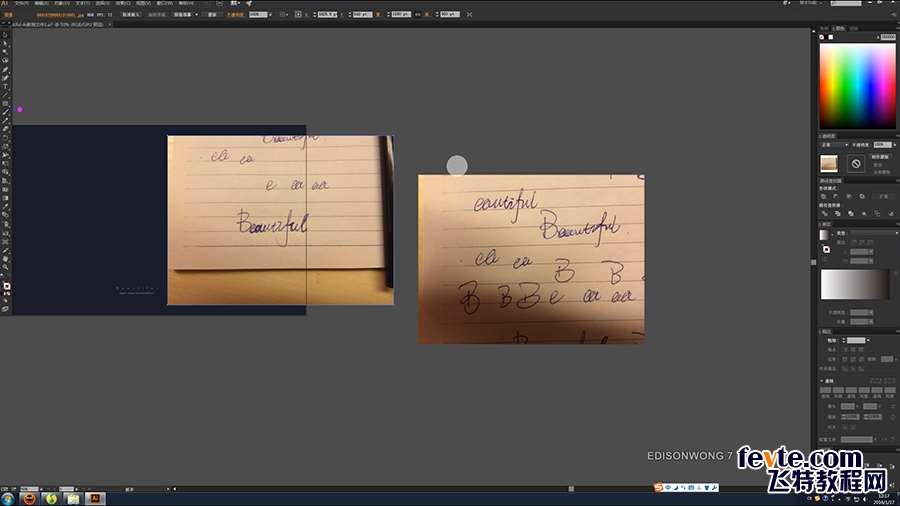The width and height of the screenshot is (900, 506).
Task: Click the Make Mask button in Transparency panel
Action: coord(880,157)
